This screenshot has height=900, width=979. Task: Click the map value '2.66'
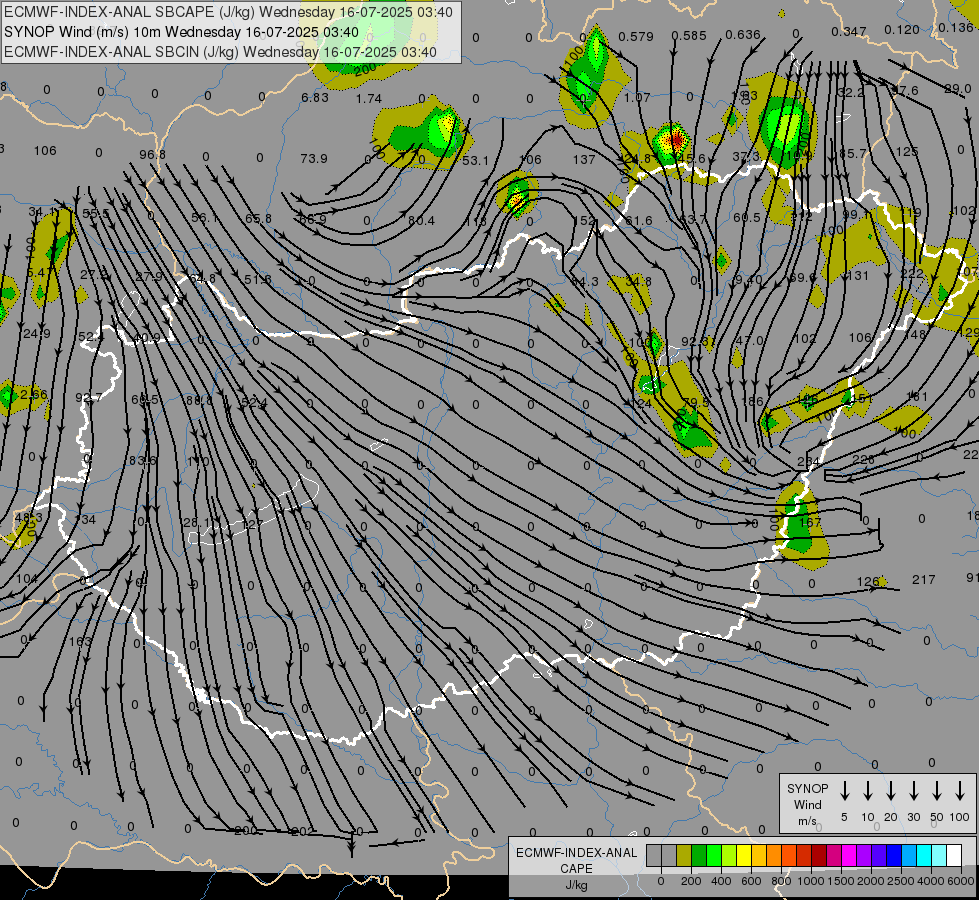click(x=33, y=394)
